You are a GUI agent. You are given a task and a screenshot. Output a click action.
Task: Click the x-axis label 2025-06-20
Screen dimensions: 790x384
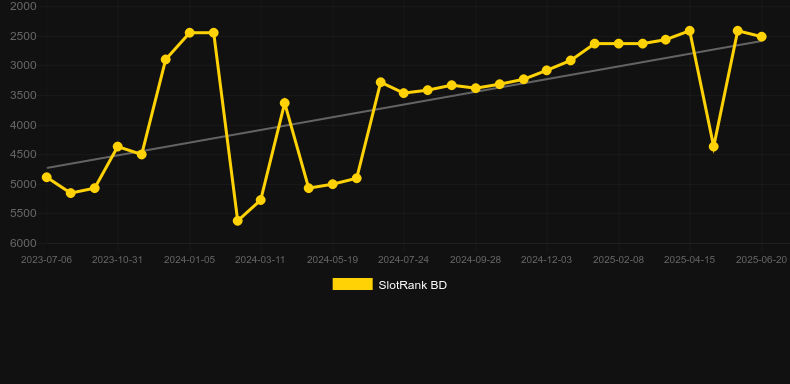[762, 260]
